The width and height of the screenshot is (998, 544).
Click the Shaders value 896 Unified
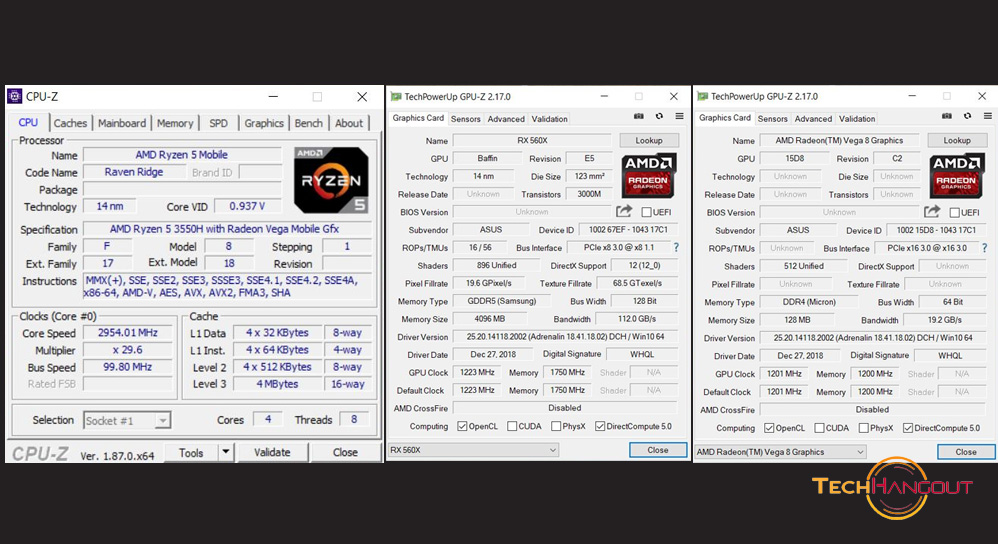496,265
